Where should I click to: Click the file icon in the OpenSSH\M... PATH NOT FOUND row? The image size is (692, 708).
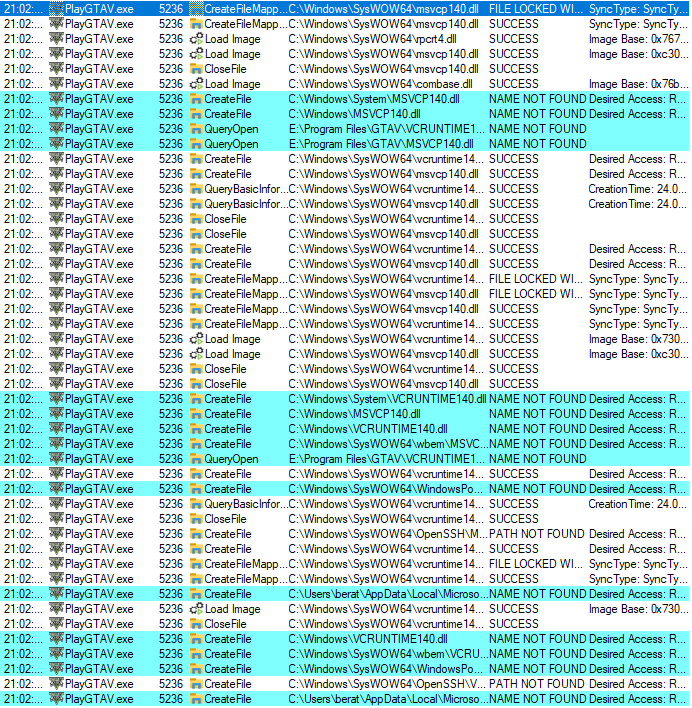(x=196, y=534)
